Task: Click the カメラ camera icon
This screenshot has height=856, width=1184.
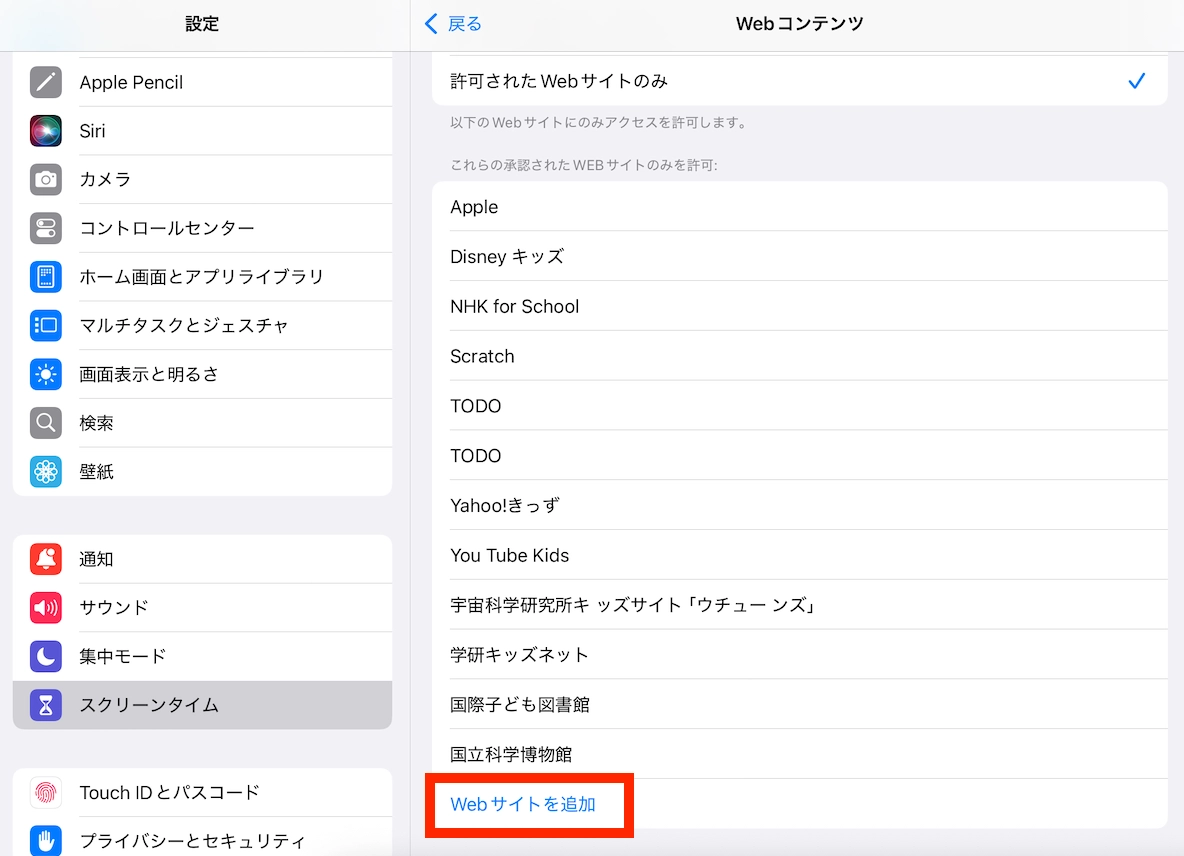Action: point(46,180)
